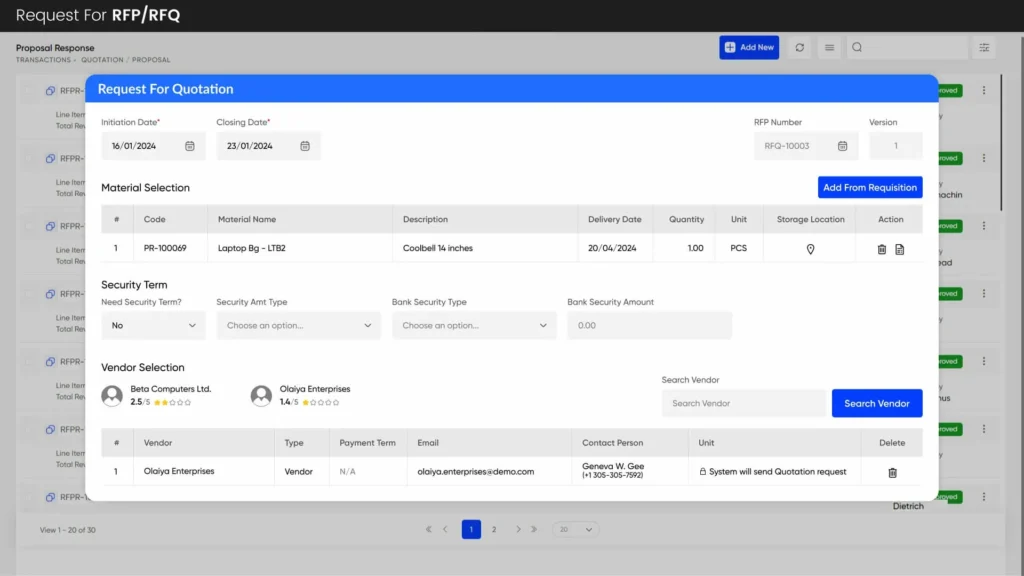Click the refresh icon in top toolbar
The image size is (1024, 576).
coord(799,47)
